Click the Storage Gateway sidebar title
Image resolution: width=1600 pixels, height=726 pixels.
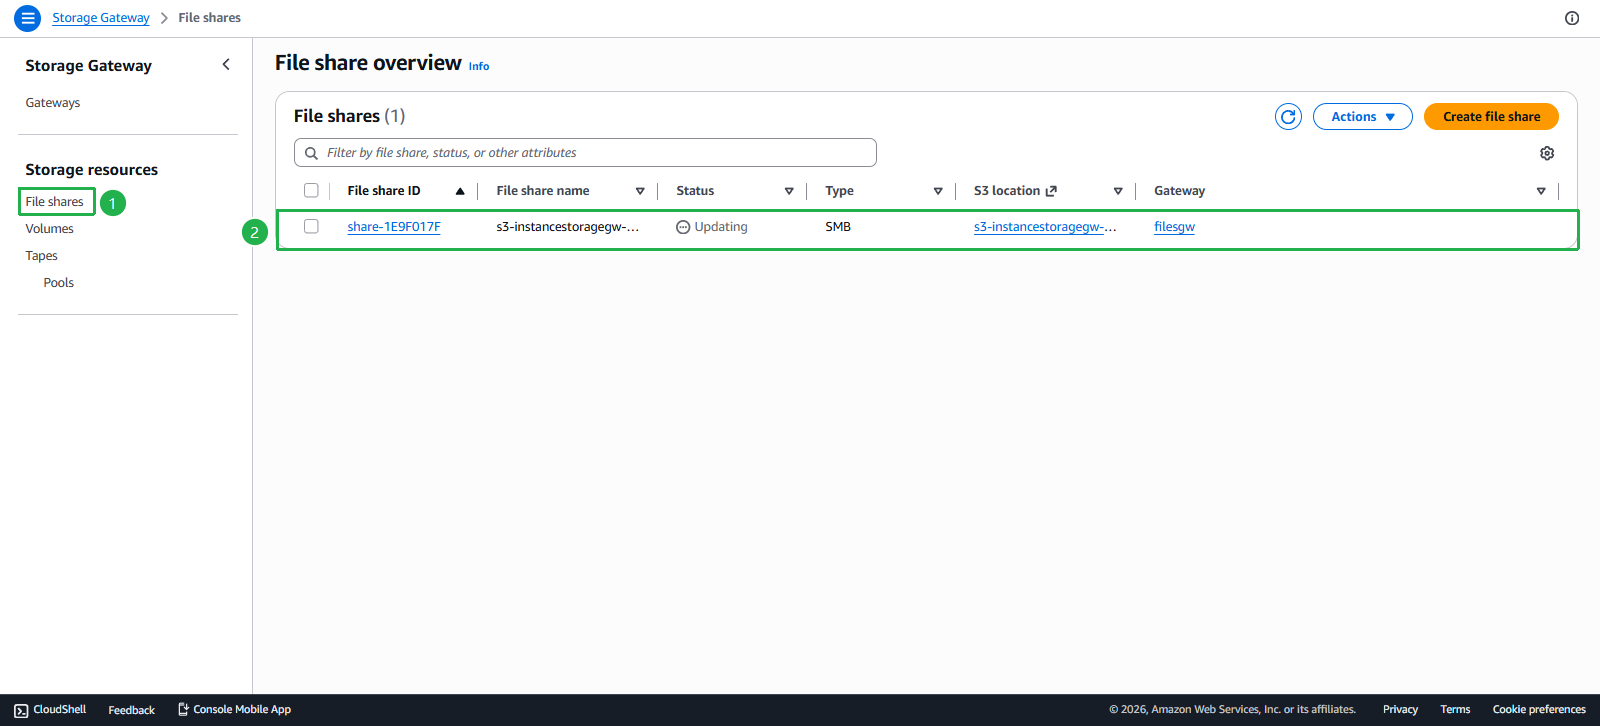click(x=89, y=66)
